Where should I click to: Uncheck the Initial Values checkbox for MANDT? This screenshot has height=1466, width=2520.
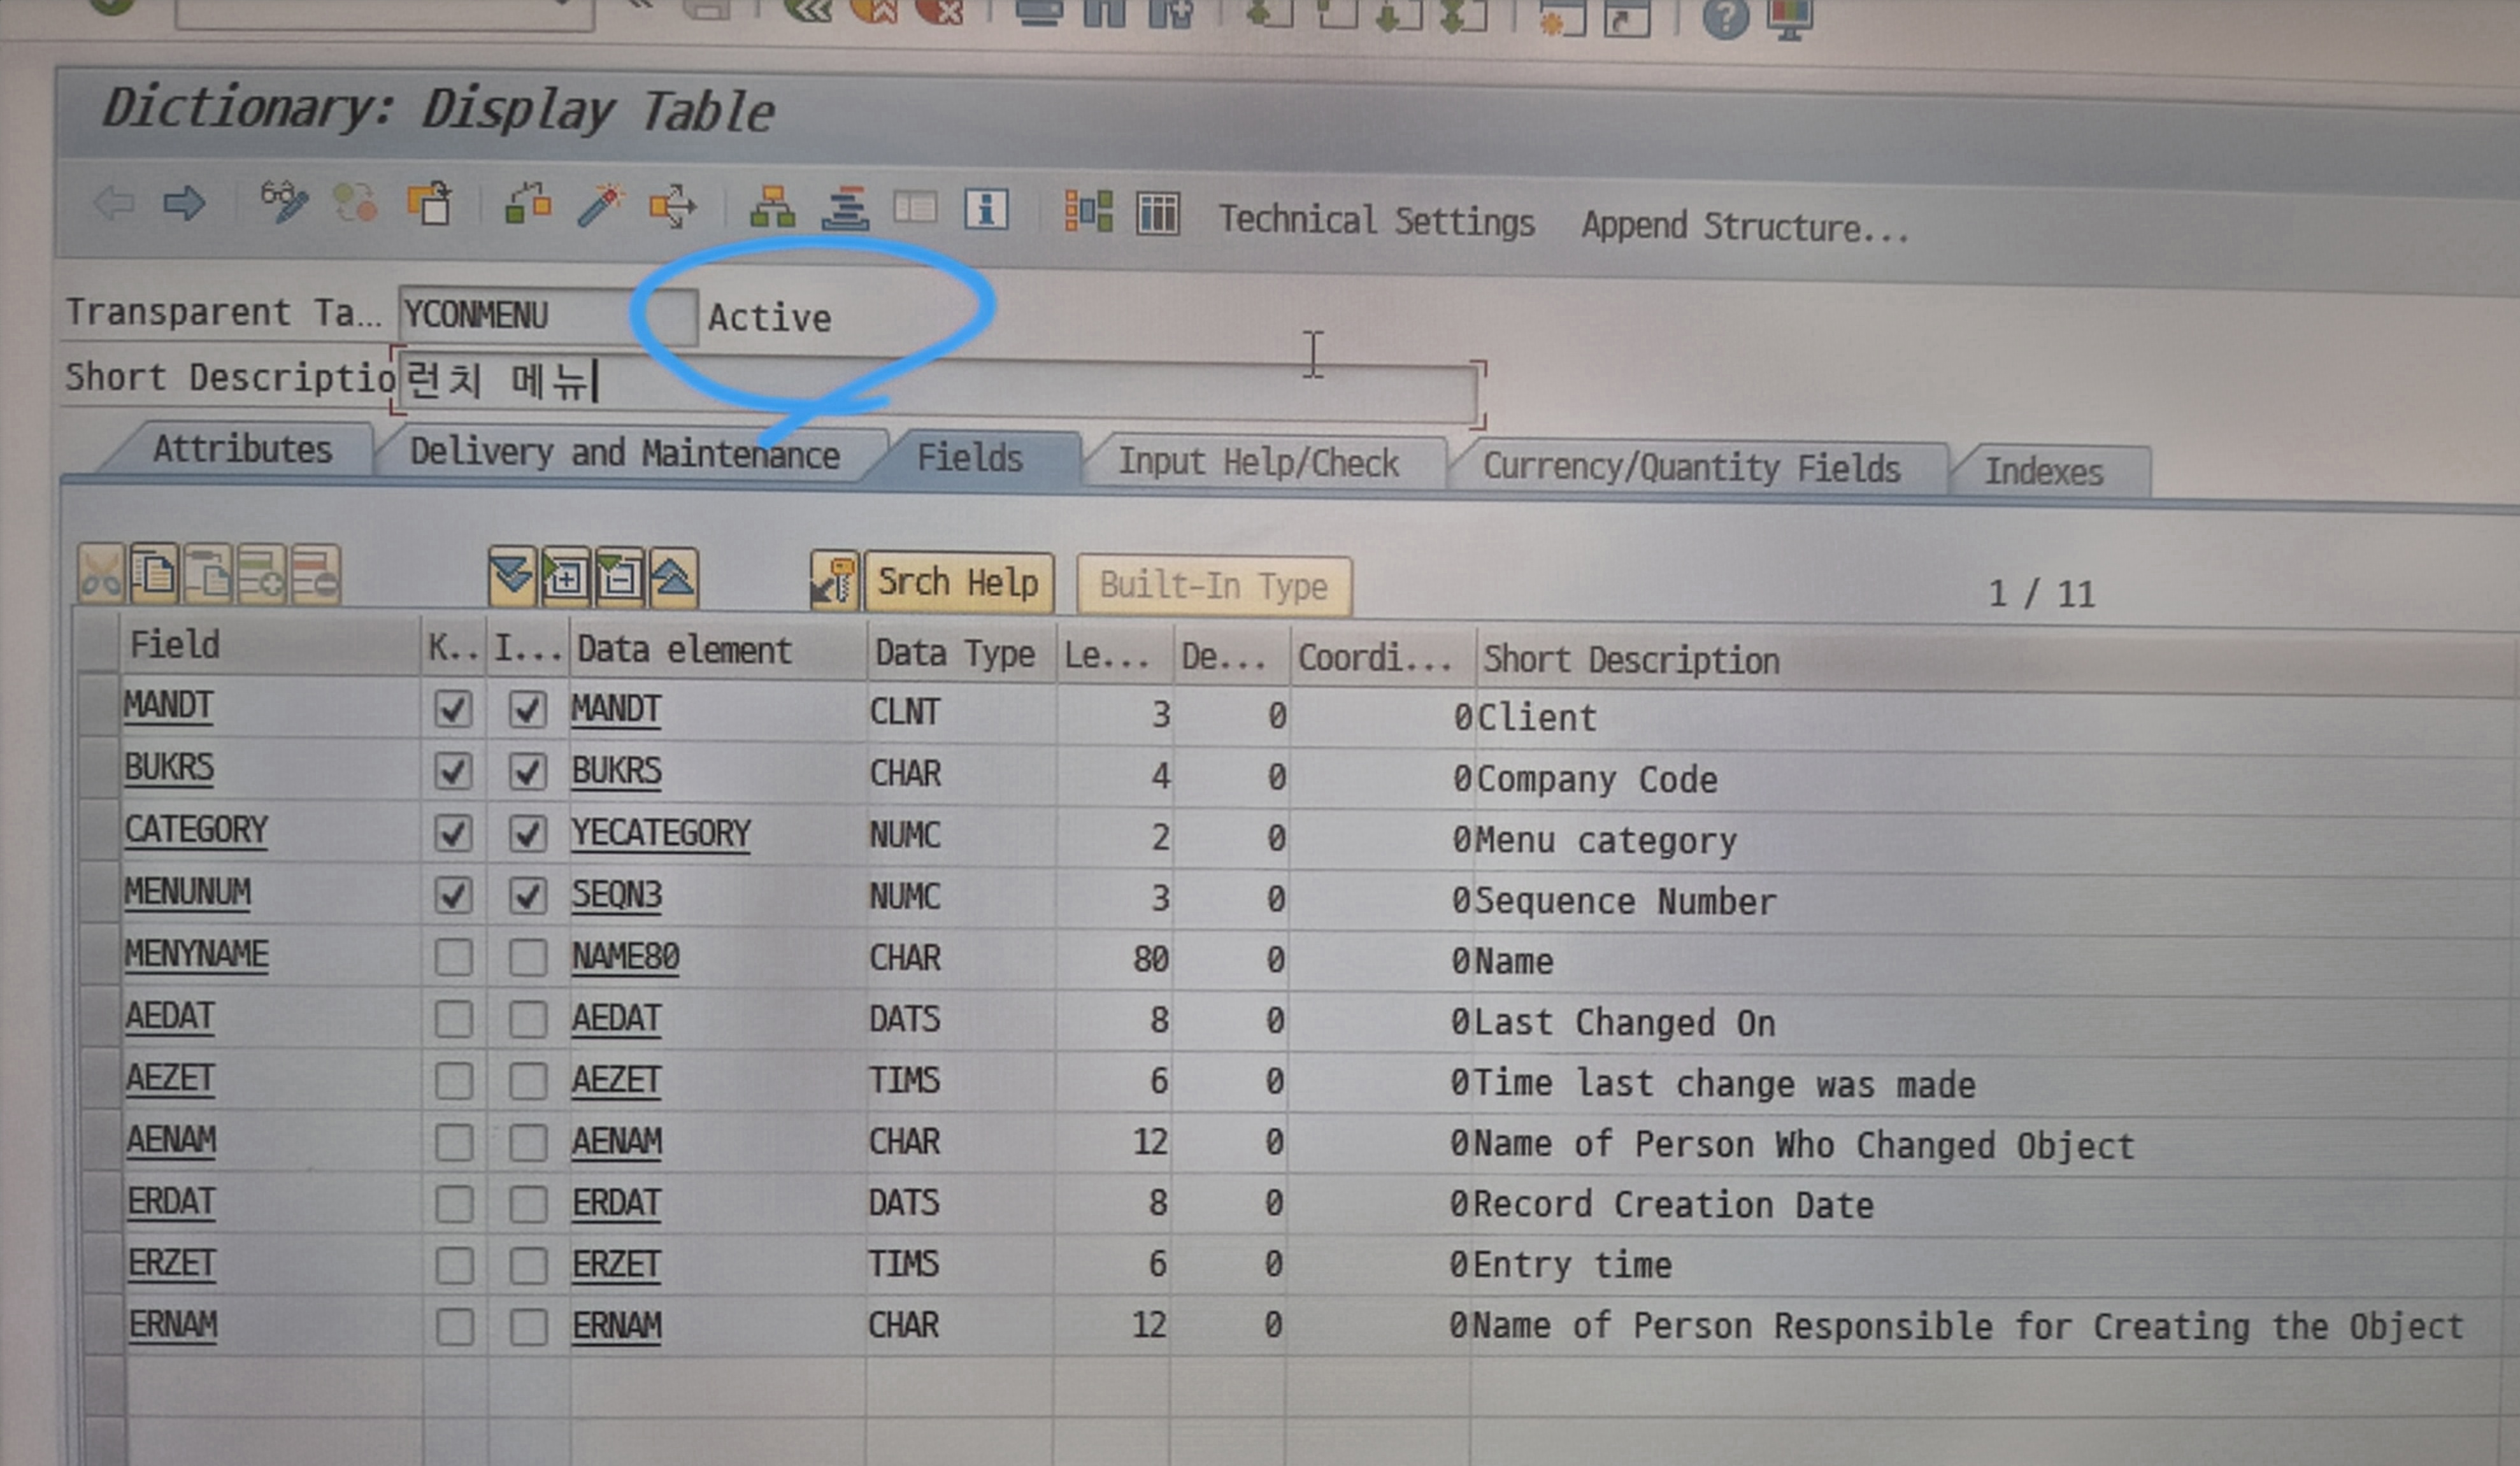[528, 710]
